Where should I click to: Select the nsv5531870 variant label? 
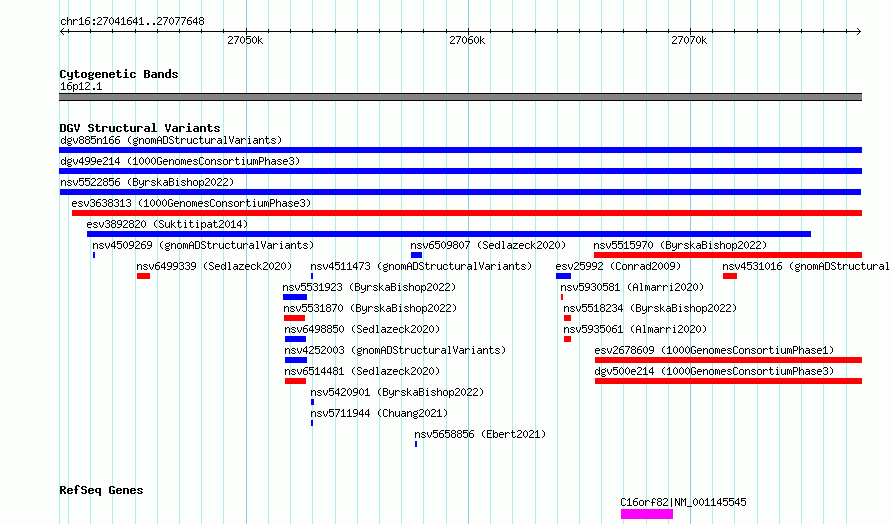tap(371, 308)
